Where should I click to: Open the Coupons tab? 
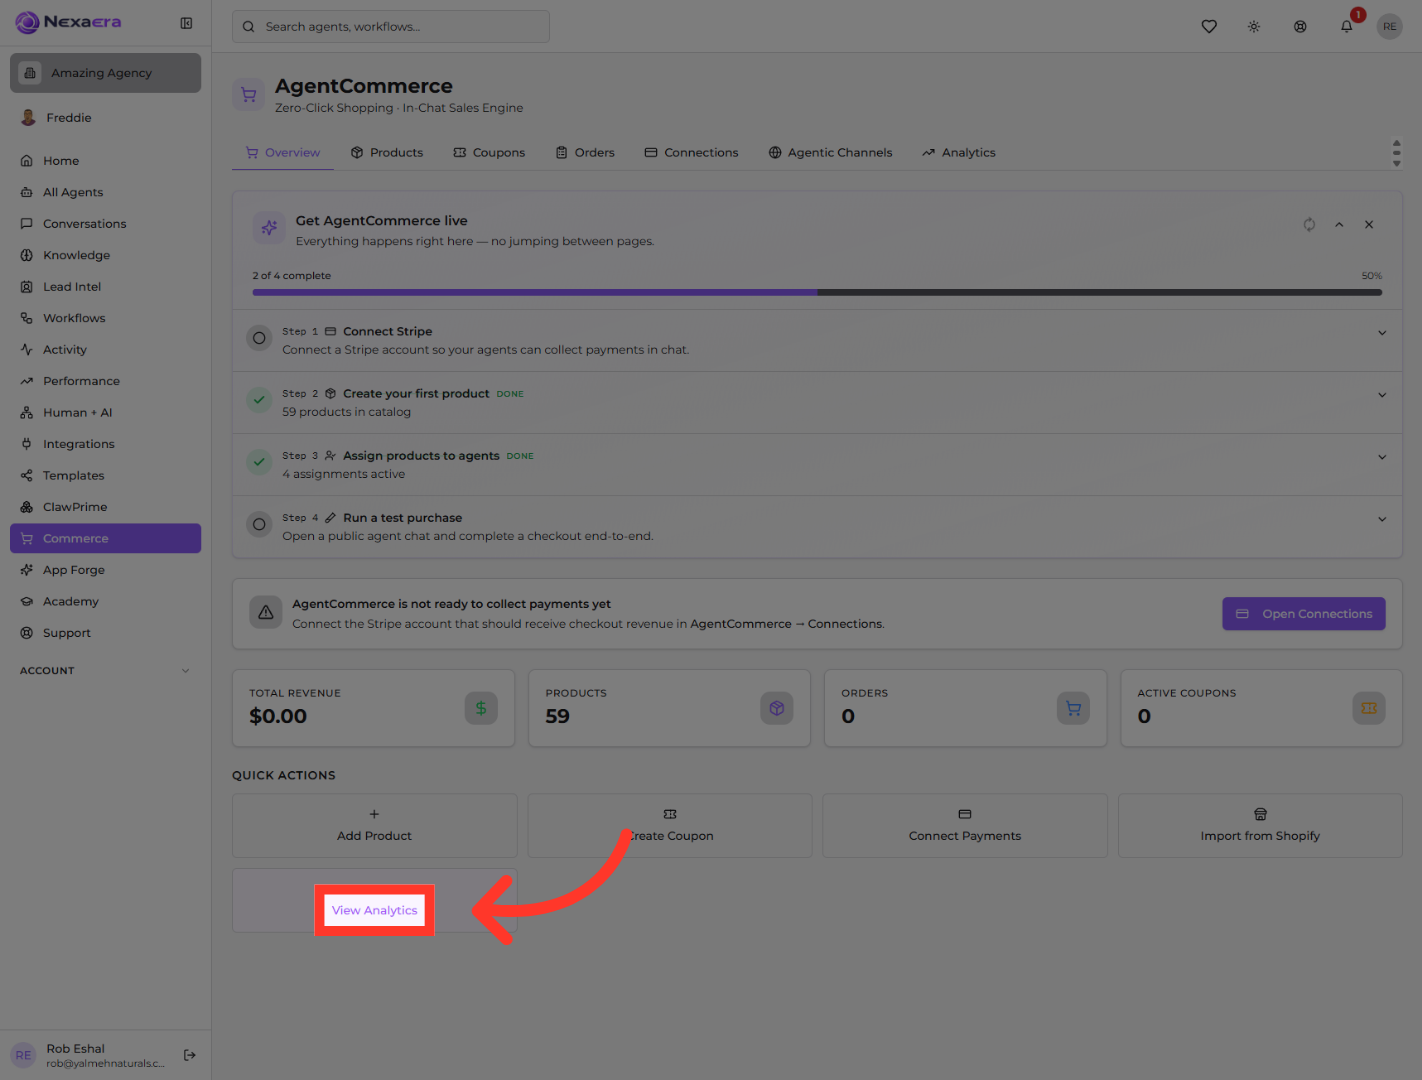tap(489, 153)
